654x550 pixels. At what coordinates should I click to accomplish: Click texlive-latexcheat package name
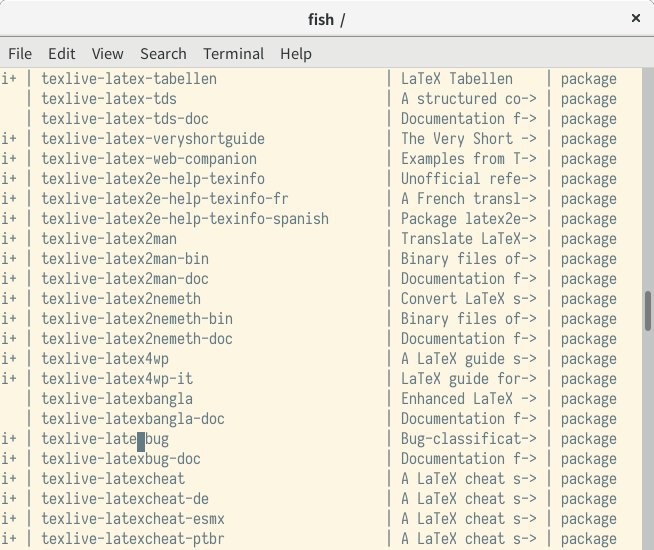pos(113,479)
